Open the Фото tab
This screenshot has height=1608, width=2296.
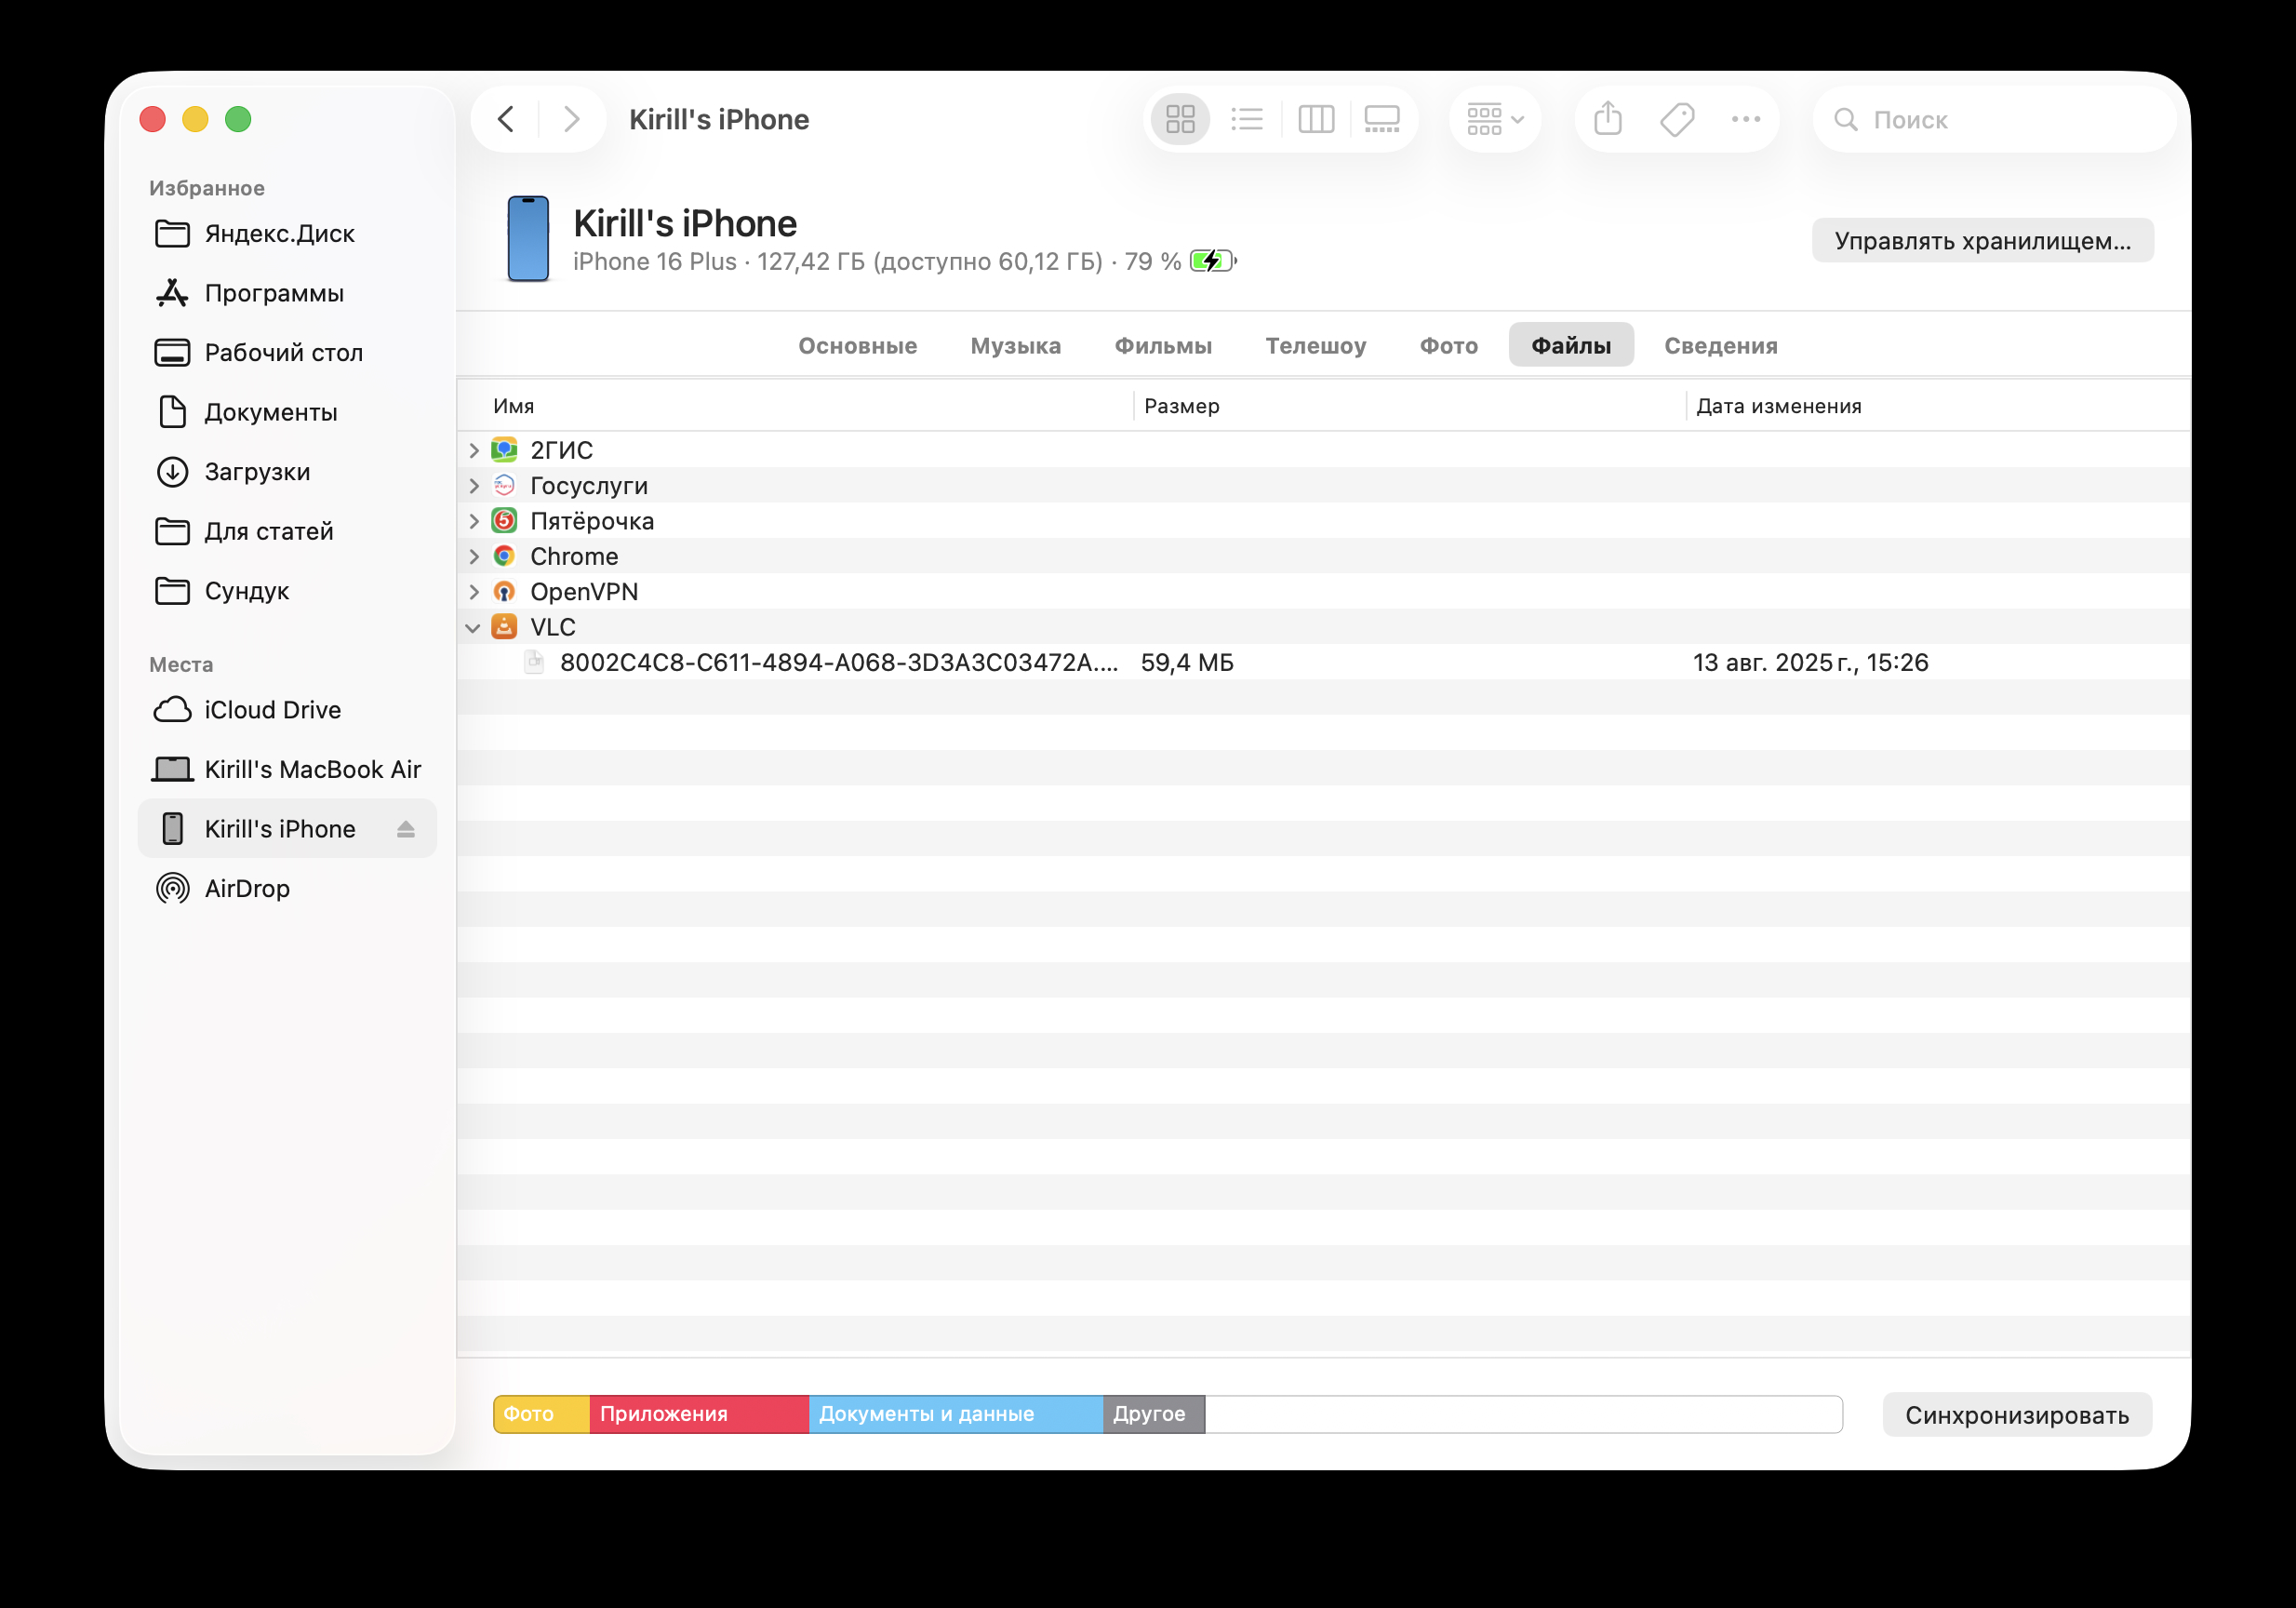pos(1448,345)
